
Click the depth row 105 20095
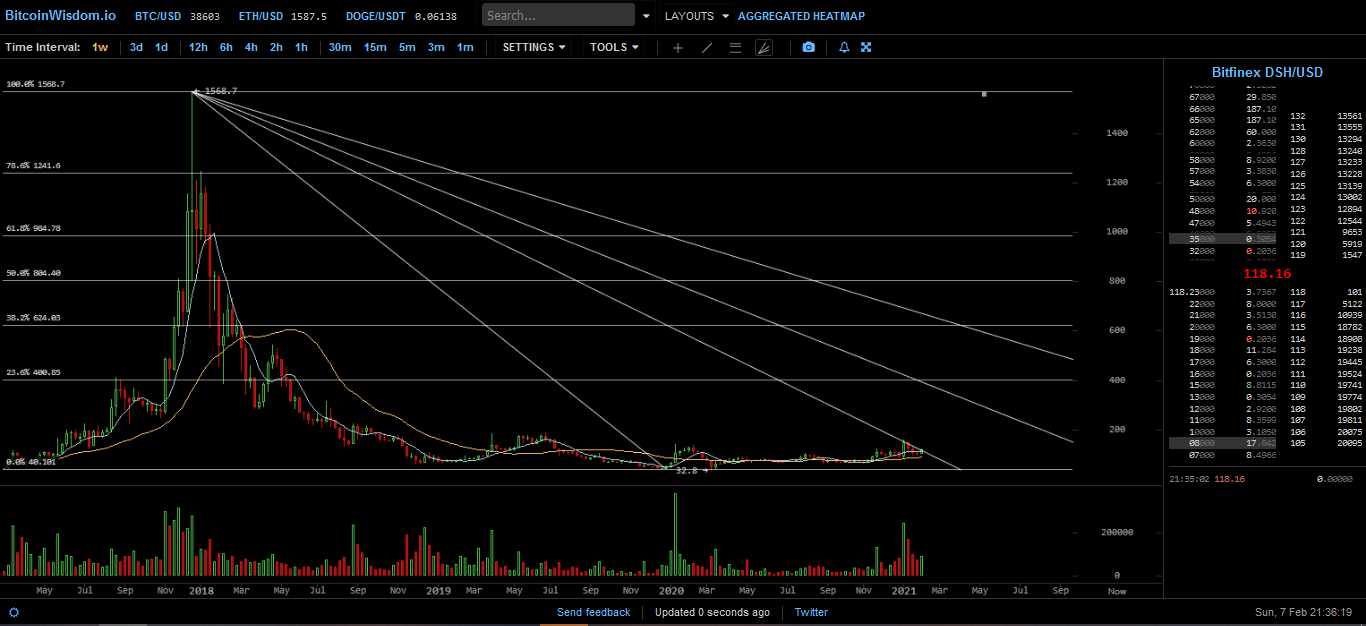(1326, 443)
